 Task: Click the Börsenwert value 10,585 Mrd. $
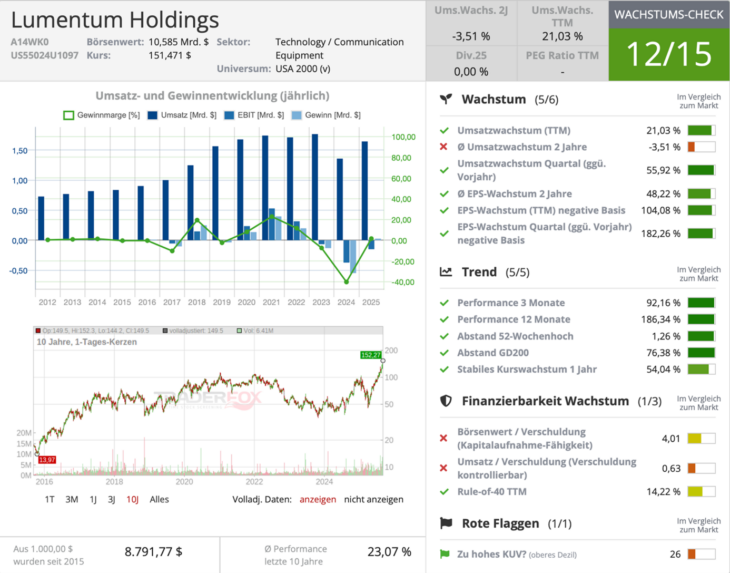[x=179, y=42]
